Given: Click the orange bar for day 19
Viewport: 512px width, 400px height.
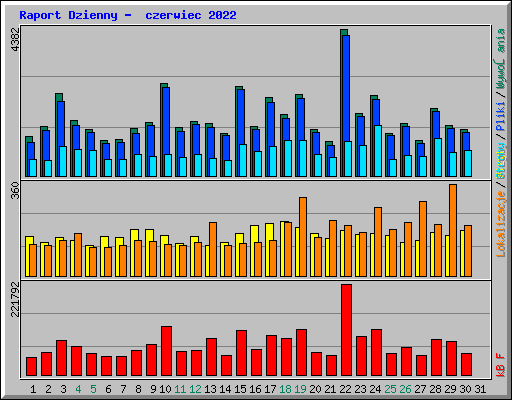Looking at the screenshot, I should tap(303, 237).
